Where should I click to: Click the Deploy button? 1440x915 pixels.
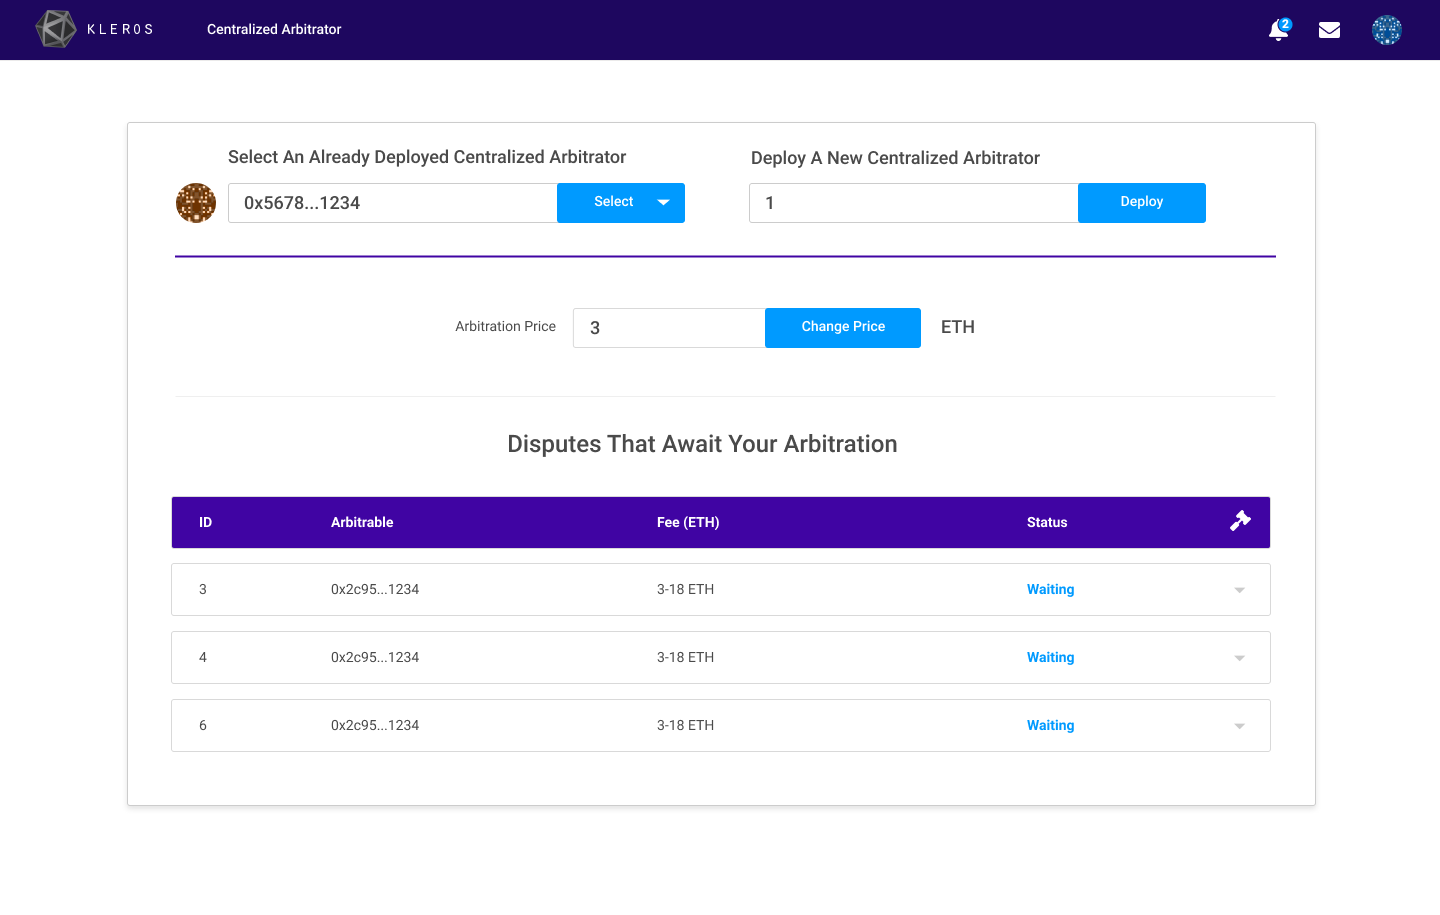[x=1142, y=202]
